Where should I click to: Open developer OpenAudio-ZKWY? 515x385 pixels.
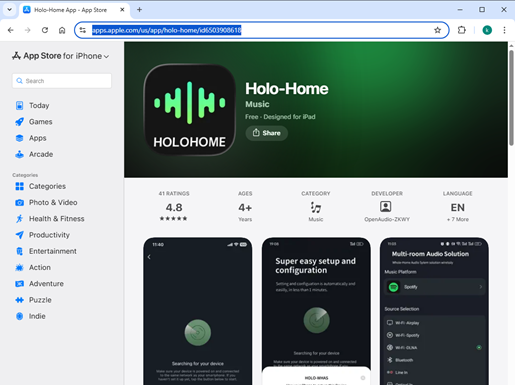pos(387,219)
